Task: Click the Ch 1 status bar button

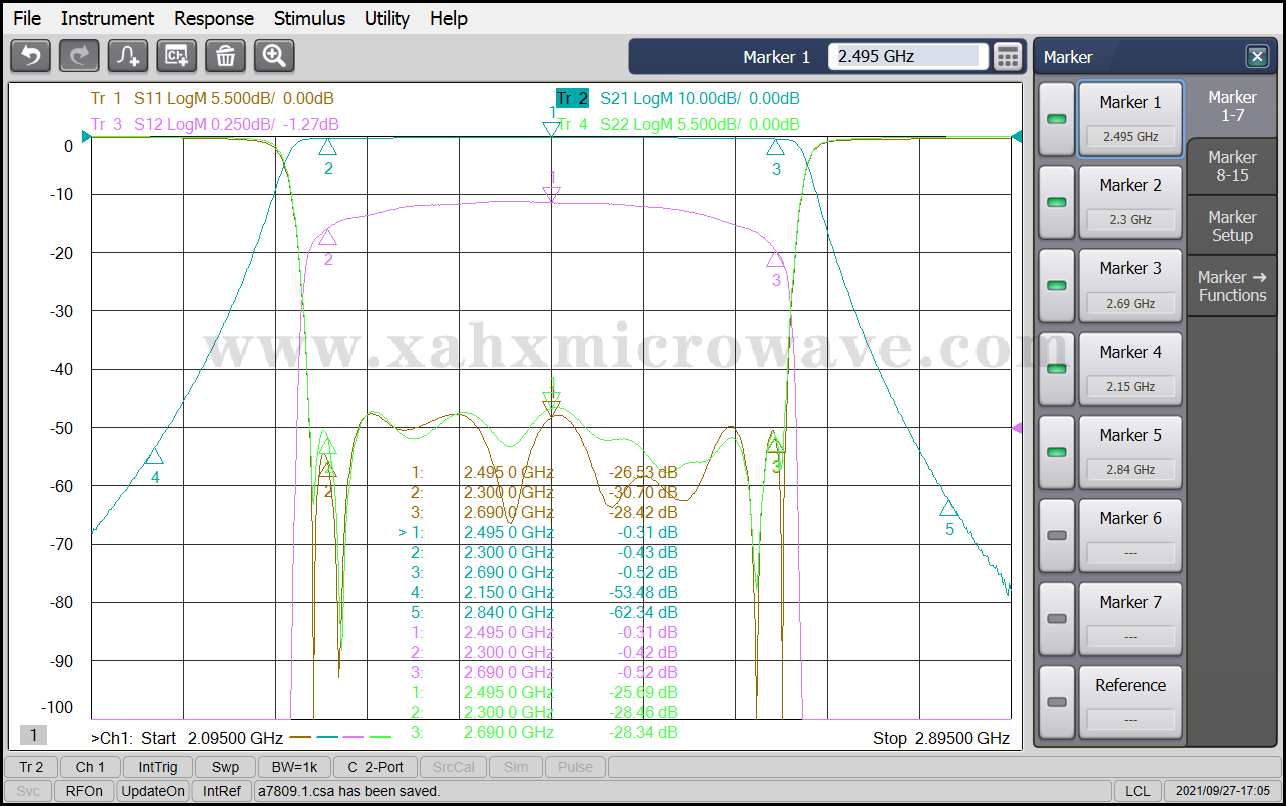Action: coord(90,767)
